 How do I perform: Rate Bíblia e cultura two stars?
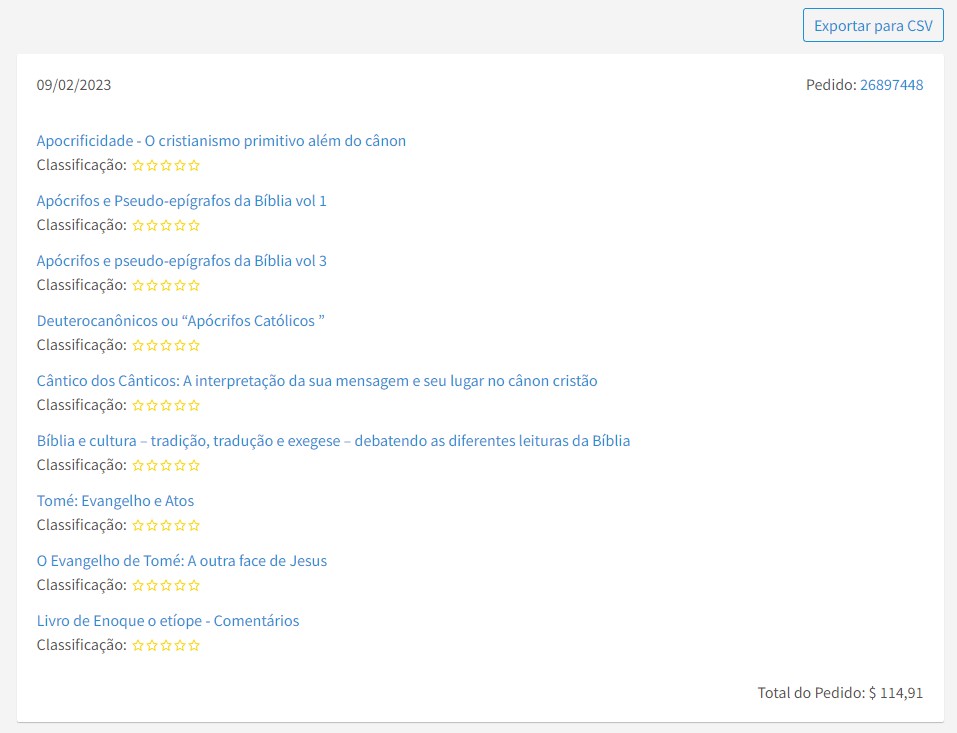(x=152, y=465)
